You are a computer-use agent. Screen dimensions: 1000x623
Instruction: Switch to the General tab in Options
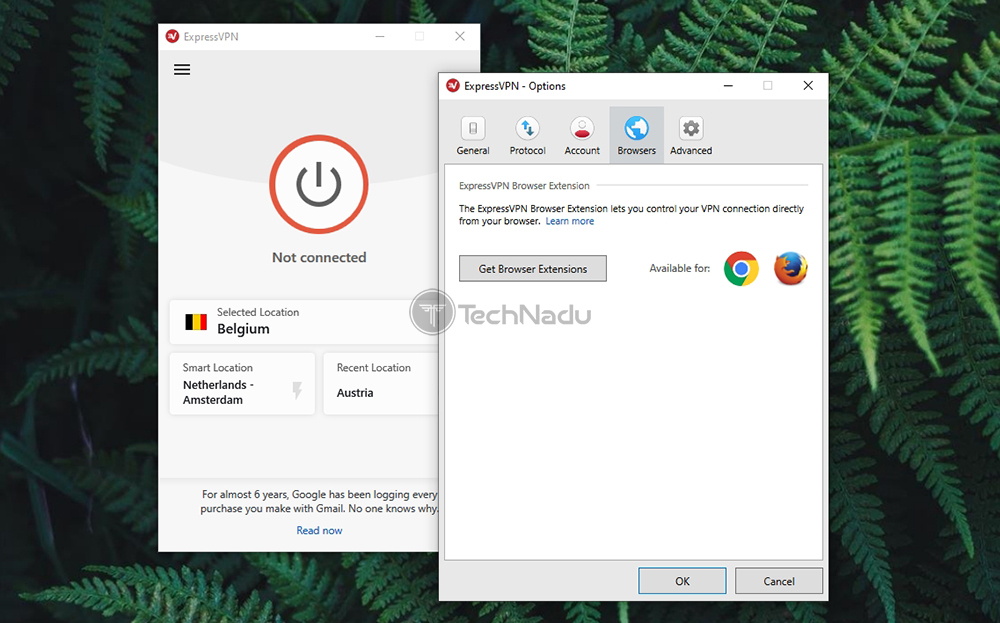tap(473, 136)
